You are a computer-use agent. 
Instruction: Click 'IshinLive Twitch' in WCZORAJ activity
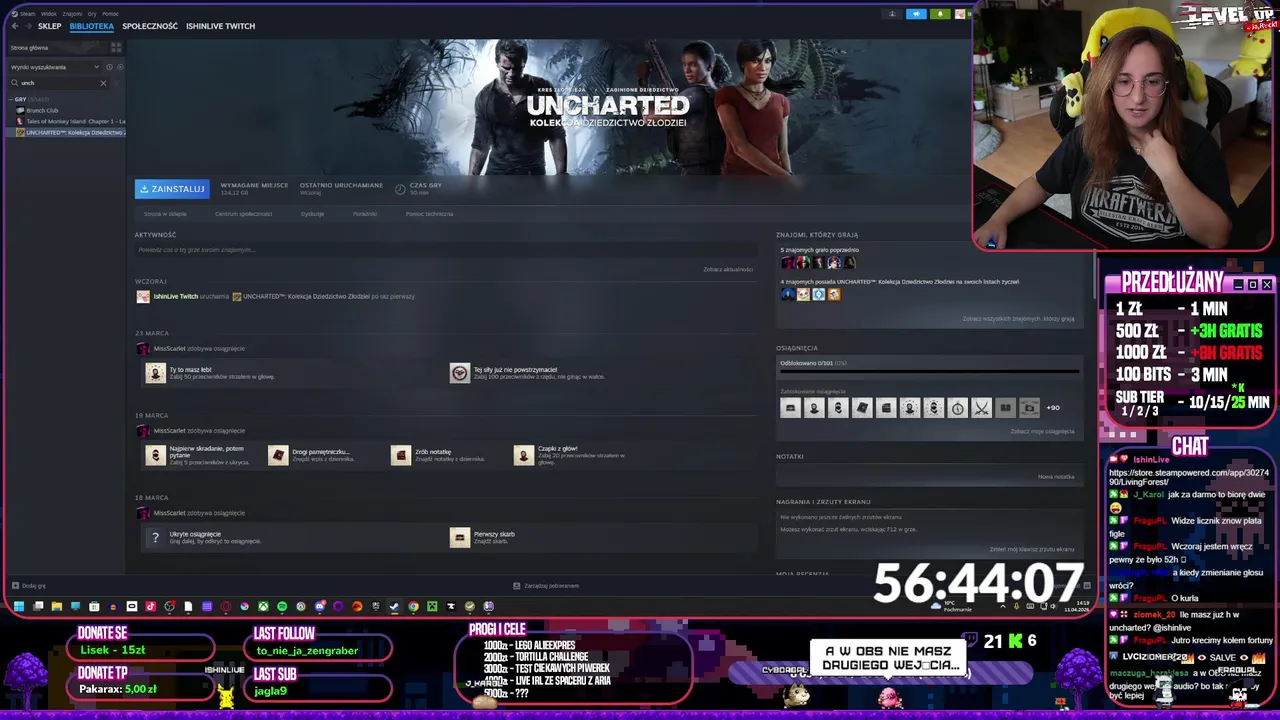pos(175,297)
